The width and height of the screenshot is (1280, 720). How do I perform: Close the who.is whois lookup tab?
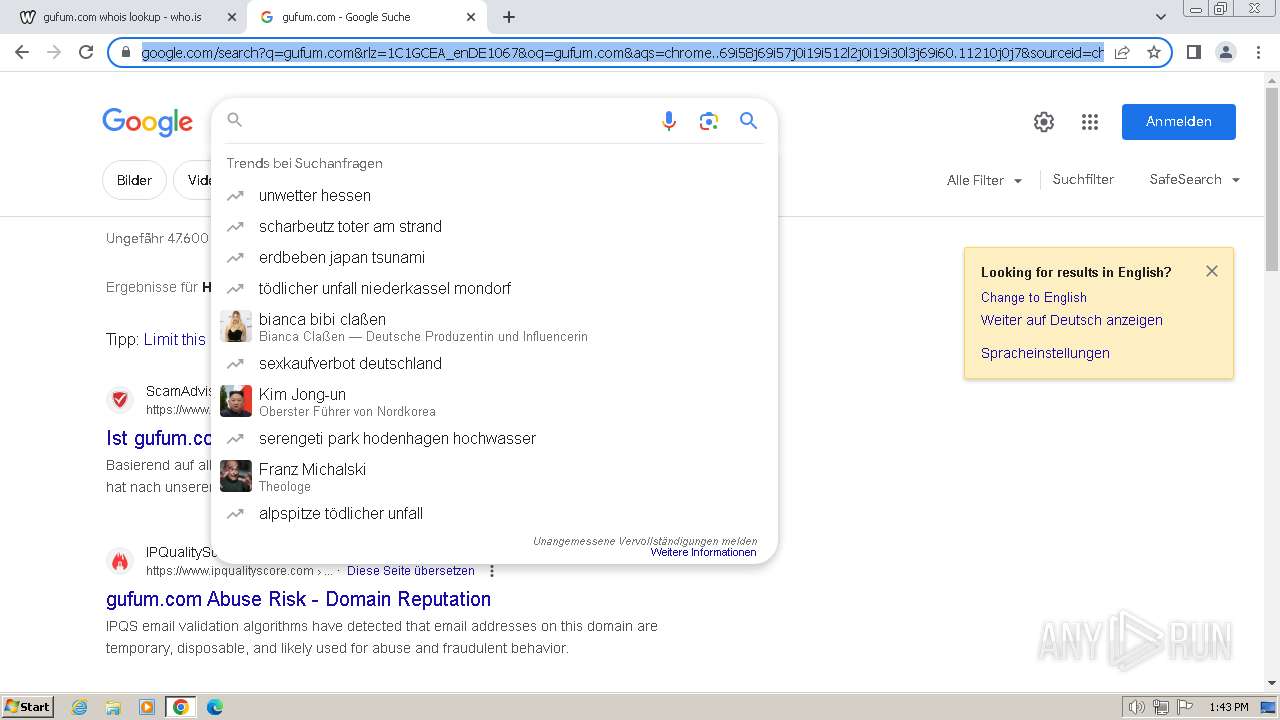click(x=231, y=17)
